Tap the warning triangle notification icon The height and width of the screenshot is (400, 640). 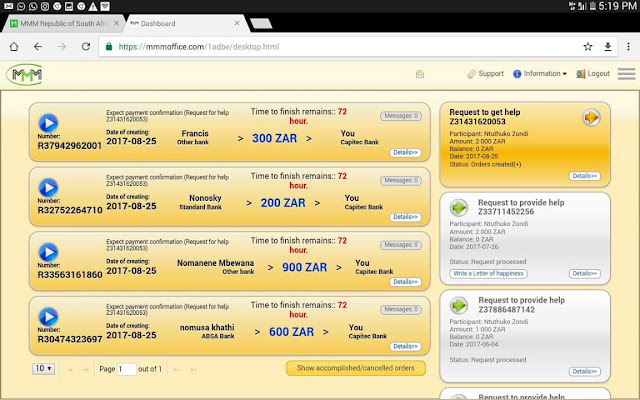tap(93, 6)
